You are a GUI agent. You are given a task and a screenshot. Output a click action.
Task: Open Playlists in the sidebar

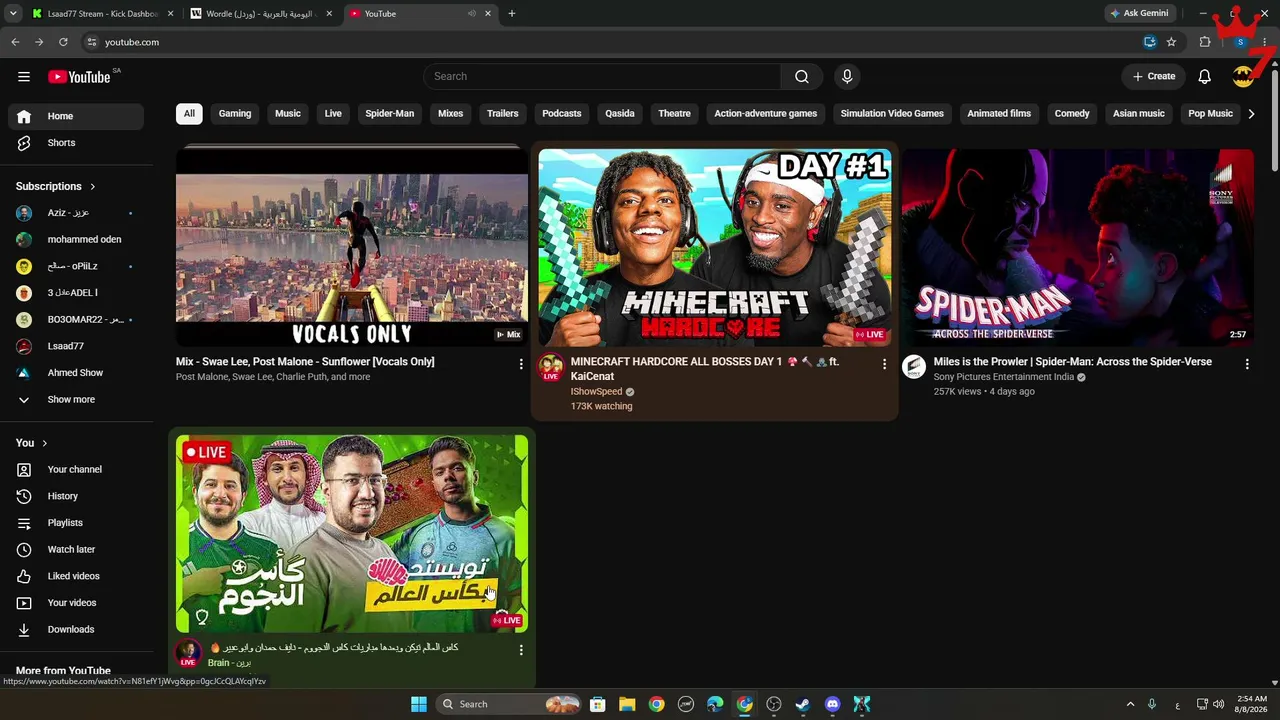click(x=76, y=523)
